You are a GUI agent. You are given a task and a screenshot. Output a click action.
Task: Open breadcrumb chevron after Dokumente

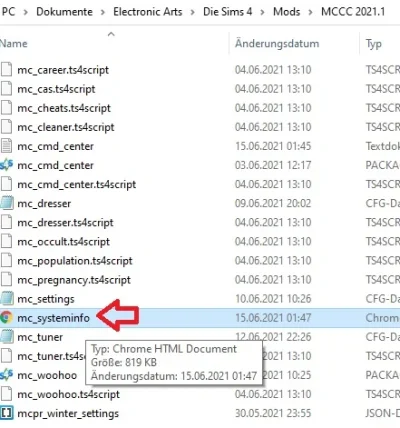coord(103,12)
